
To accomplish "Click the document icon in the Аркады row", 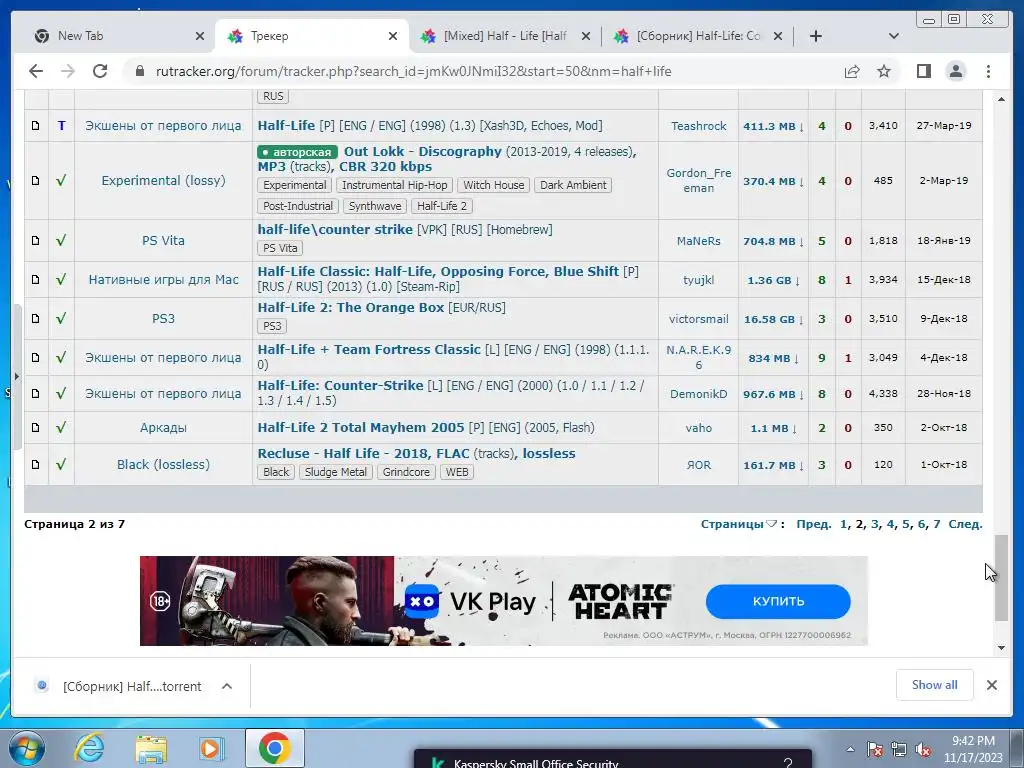I will point(36,428).
